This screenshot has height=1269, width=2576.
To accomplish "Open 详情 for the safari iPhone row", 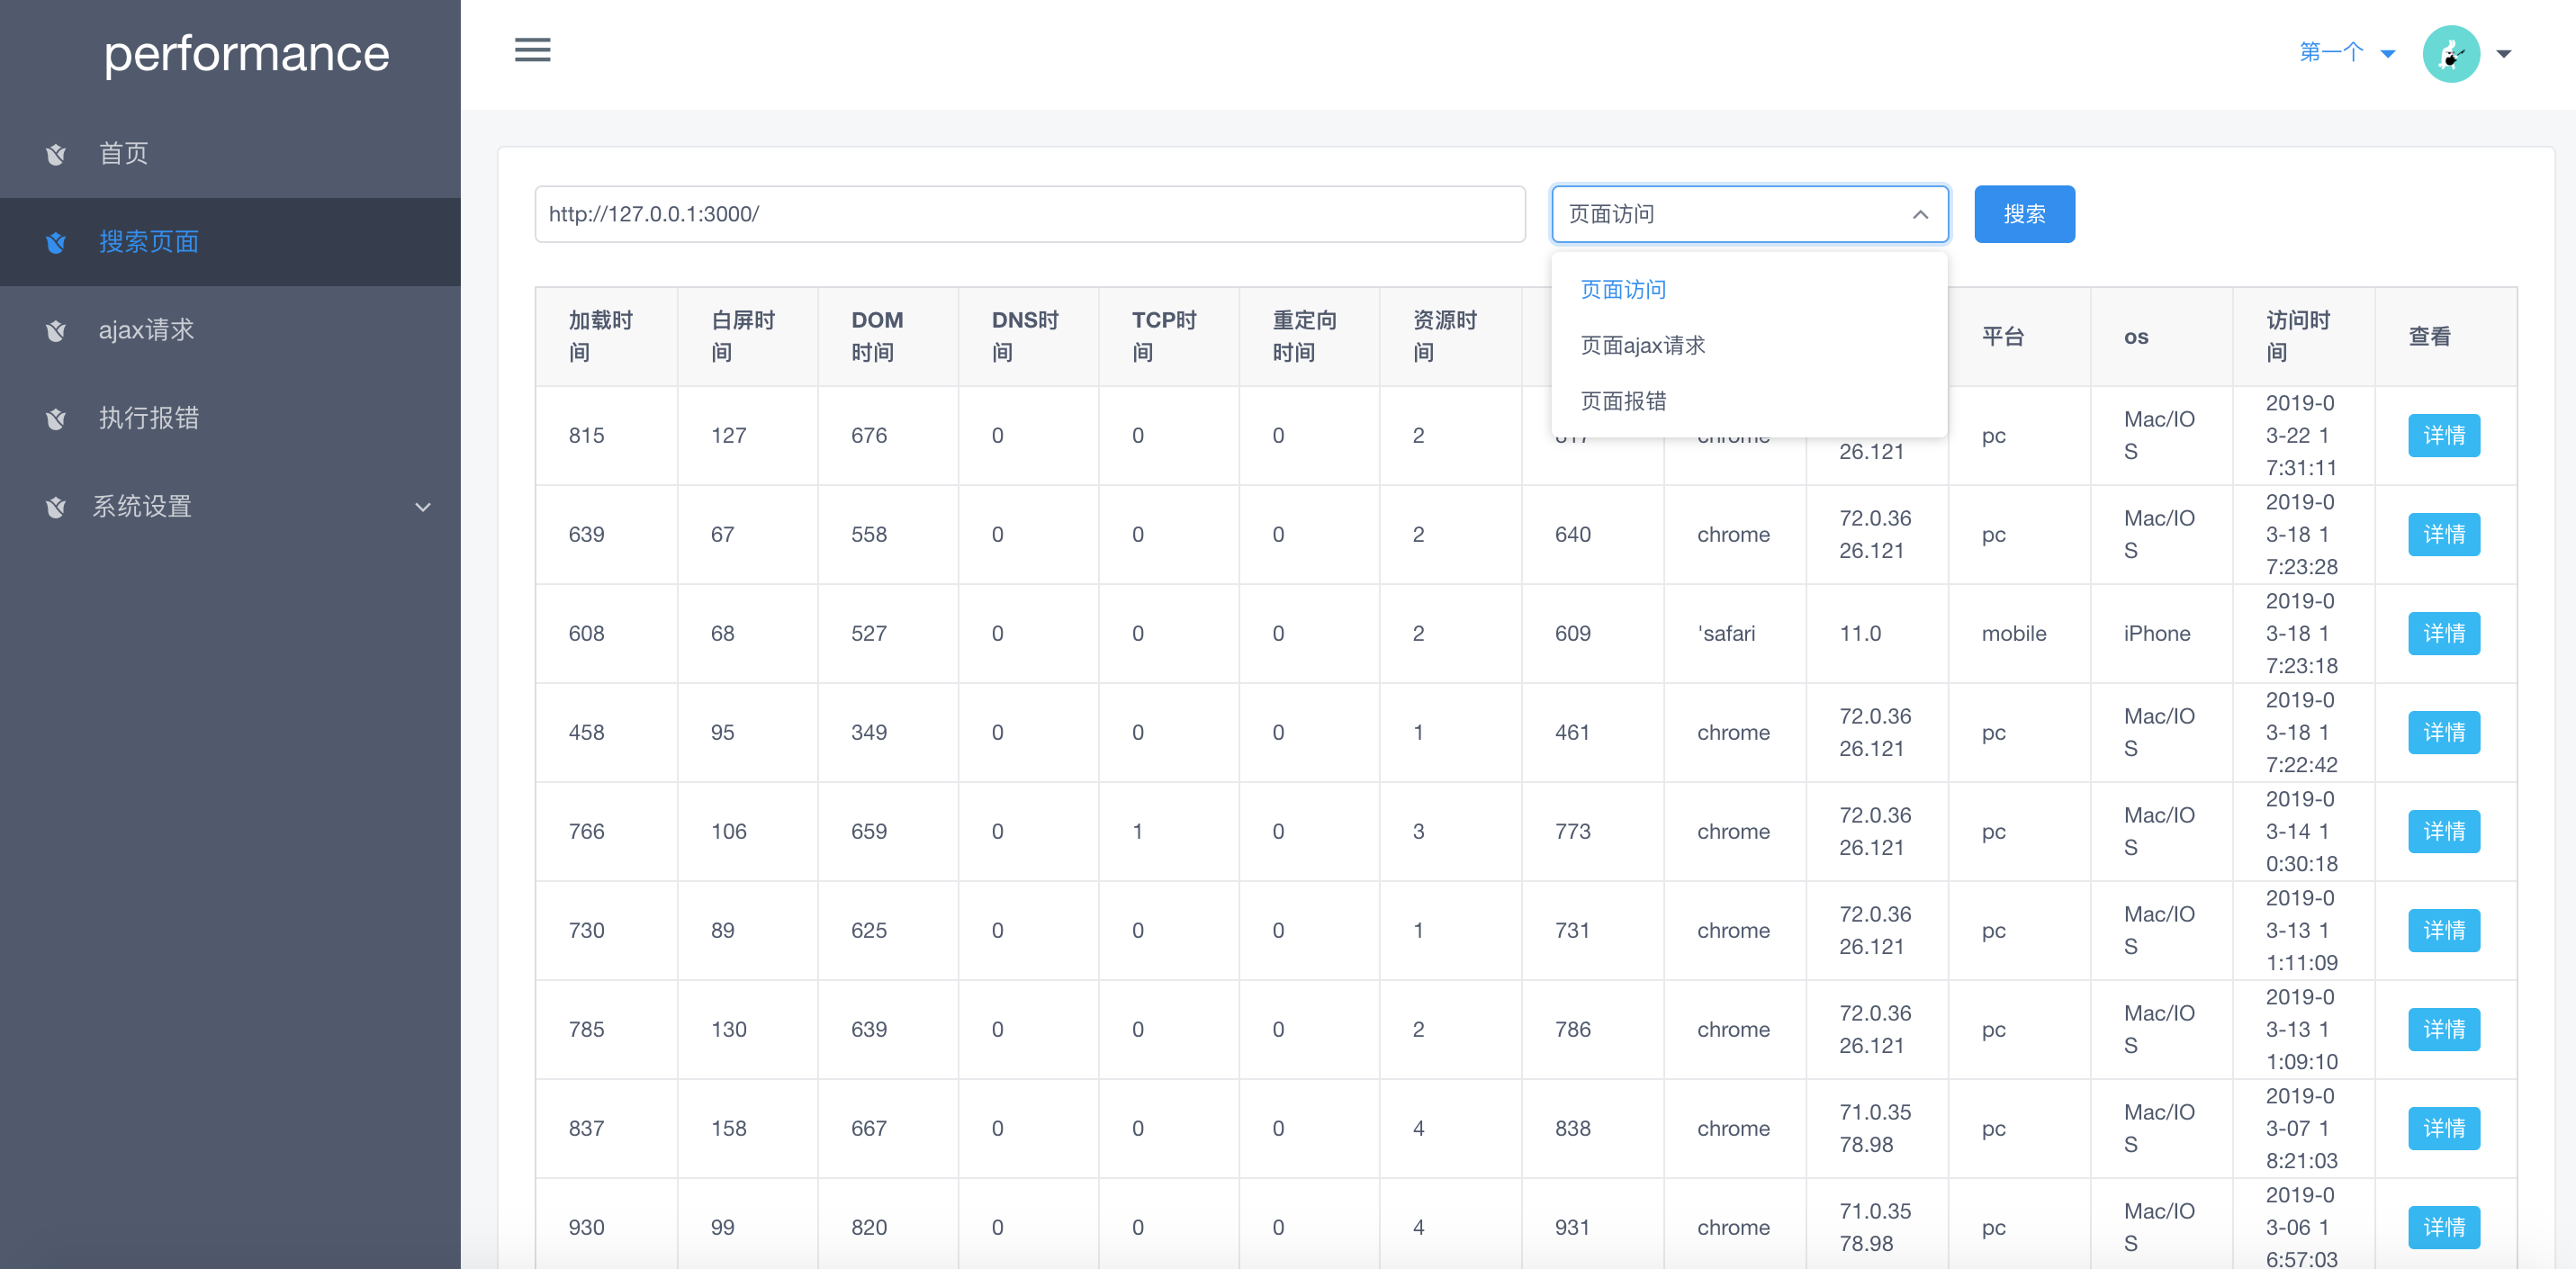I will [x=2443, y=633].
